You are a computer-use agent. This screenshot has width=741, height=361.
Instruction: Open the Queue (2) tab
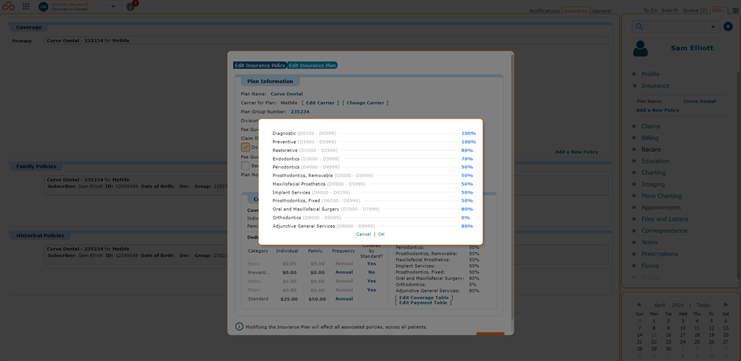pos(695,10)
